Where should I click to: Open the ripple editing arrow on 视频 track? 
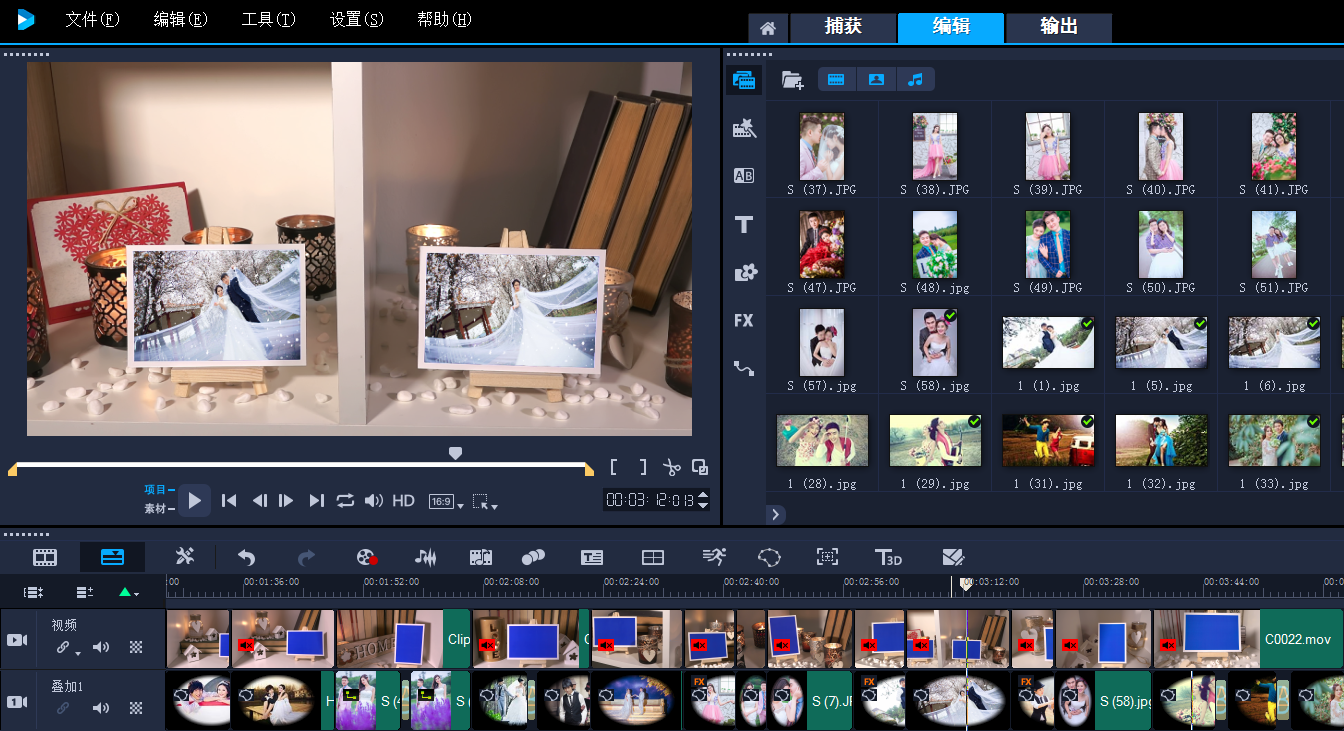[x=78, y=652]
